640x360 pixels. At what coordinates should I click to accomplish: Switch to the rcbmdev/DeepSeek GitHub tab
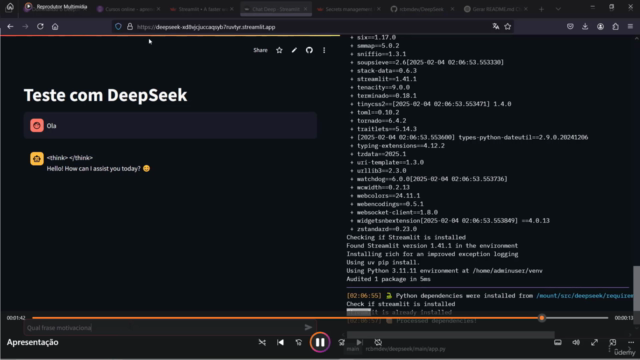[x=422, y=9]
